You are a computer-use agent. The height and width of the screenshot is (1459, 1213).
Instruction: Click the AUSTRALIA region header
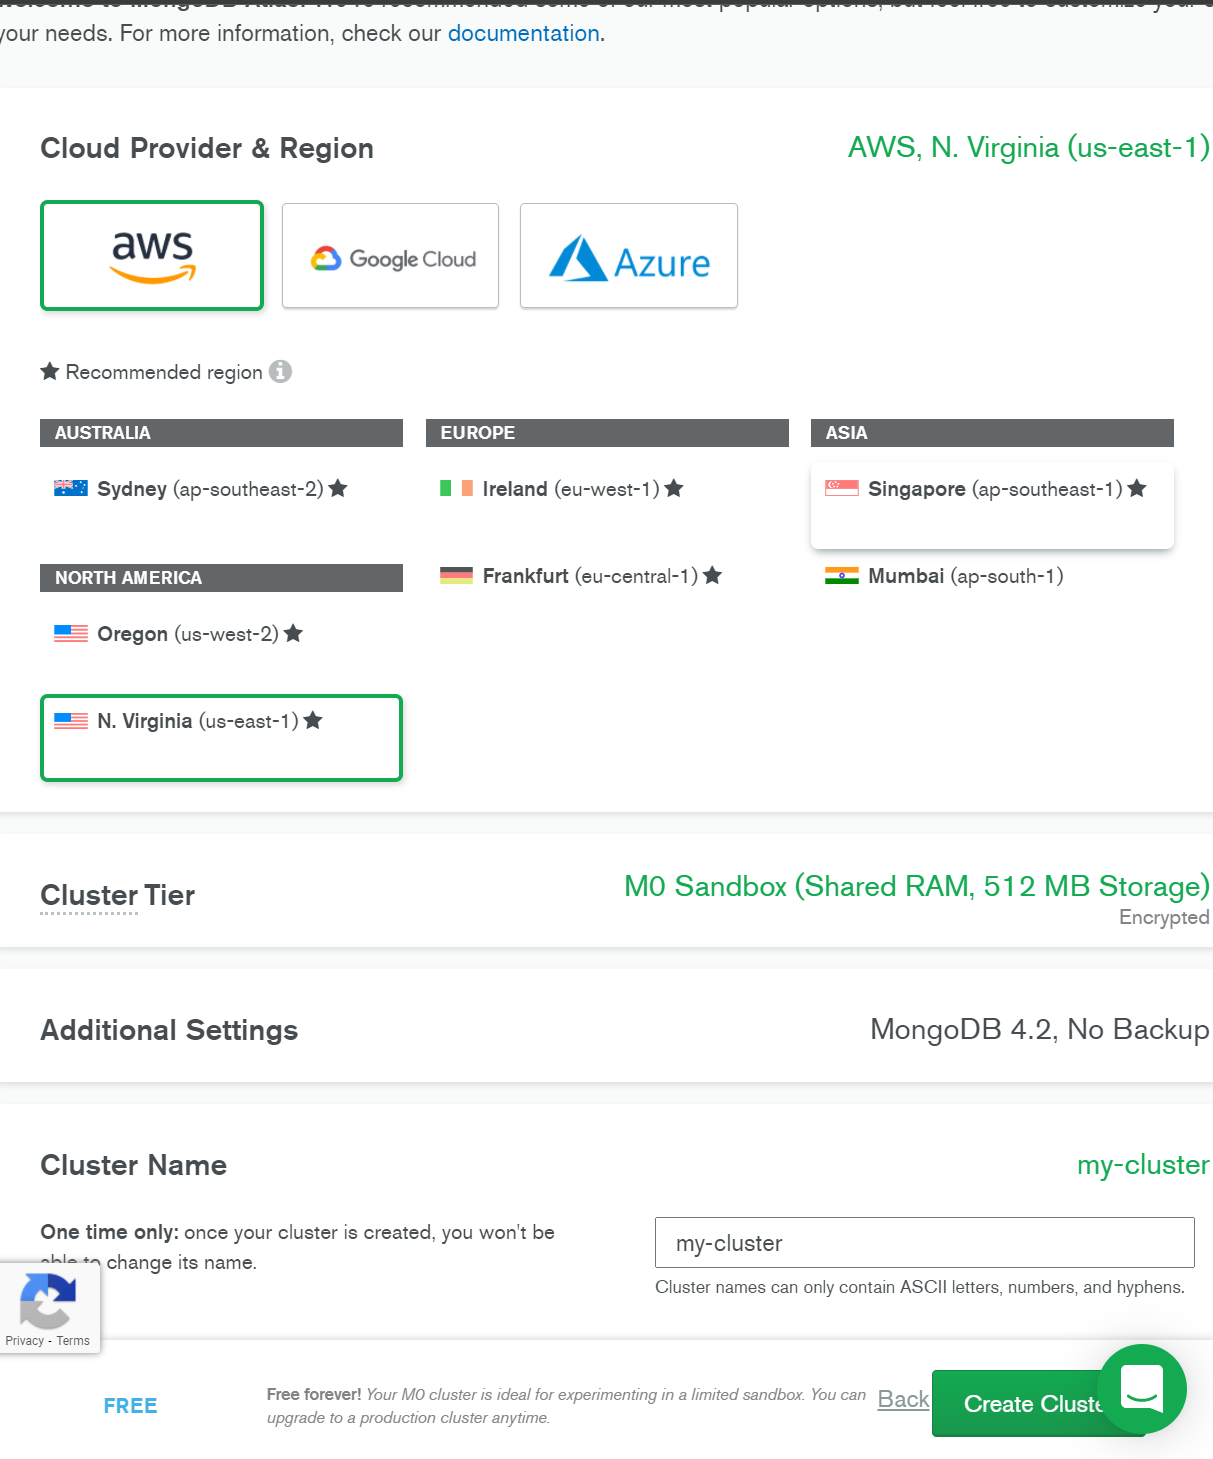click(x=221, y=433)
